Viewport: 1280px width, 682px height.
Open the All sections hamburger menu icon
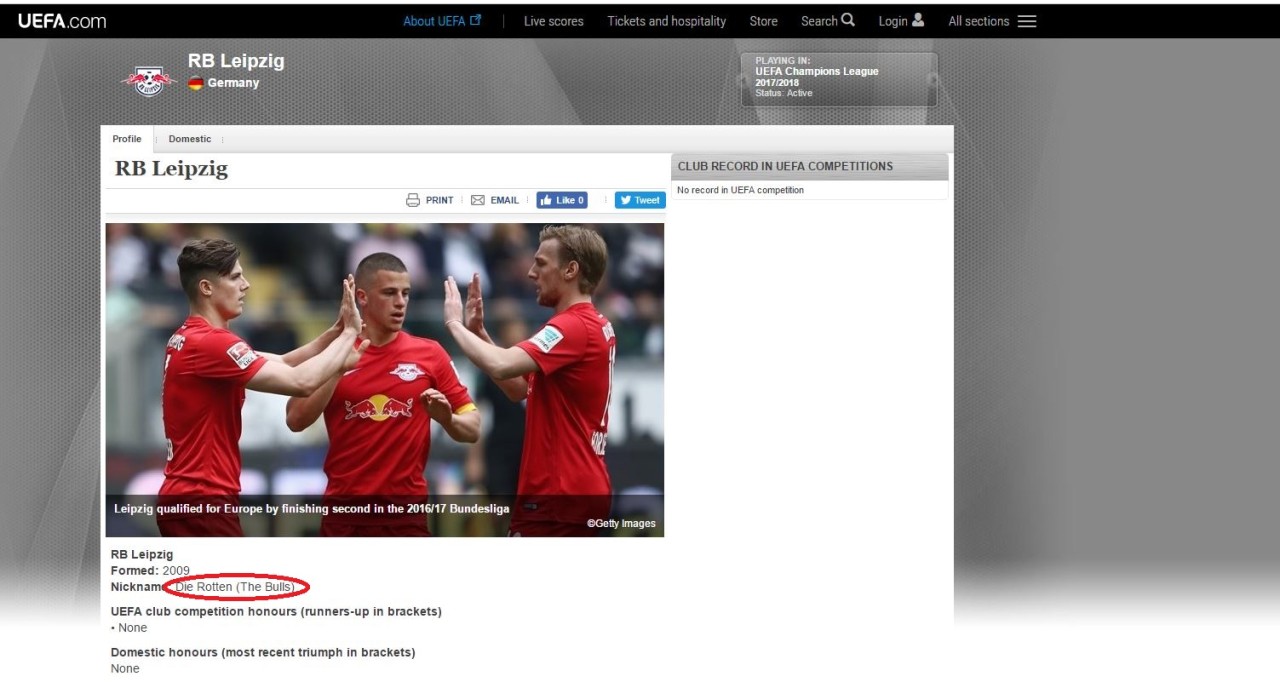(x=1027, y=21)
